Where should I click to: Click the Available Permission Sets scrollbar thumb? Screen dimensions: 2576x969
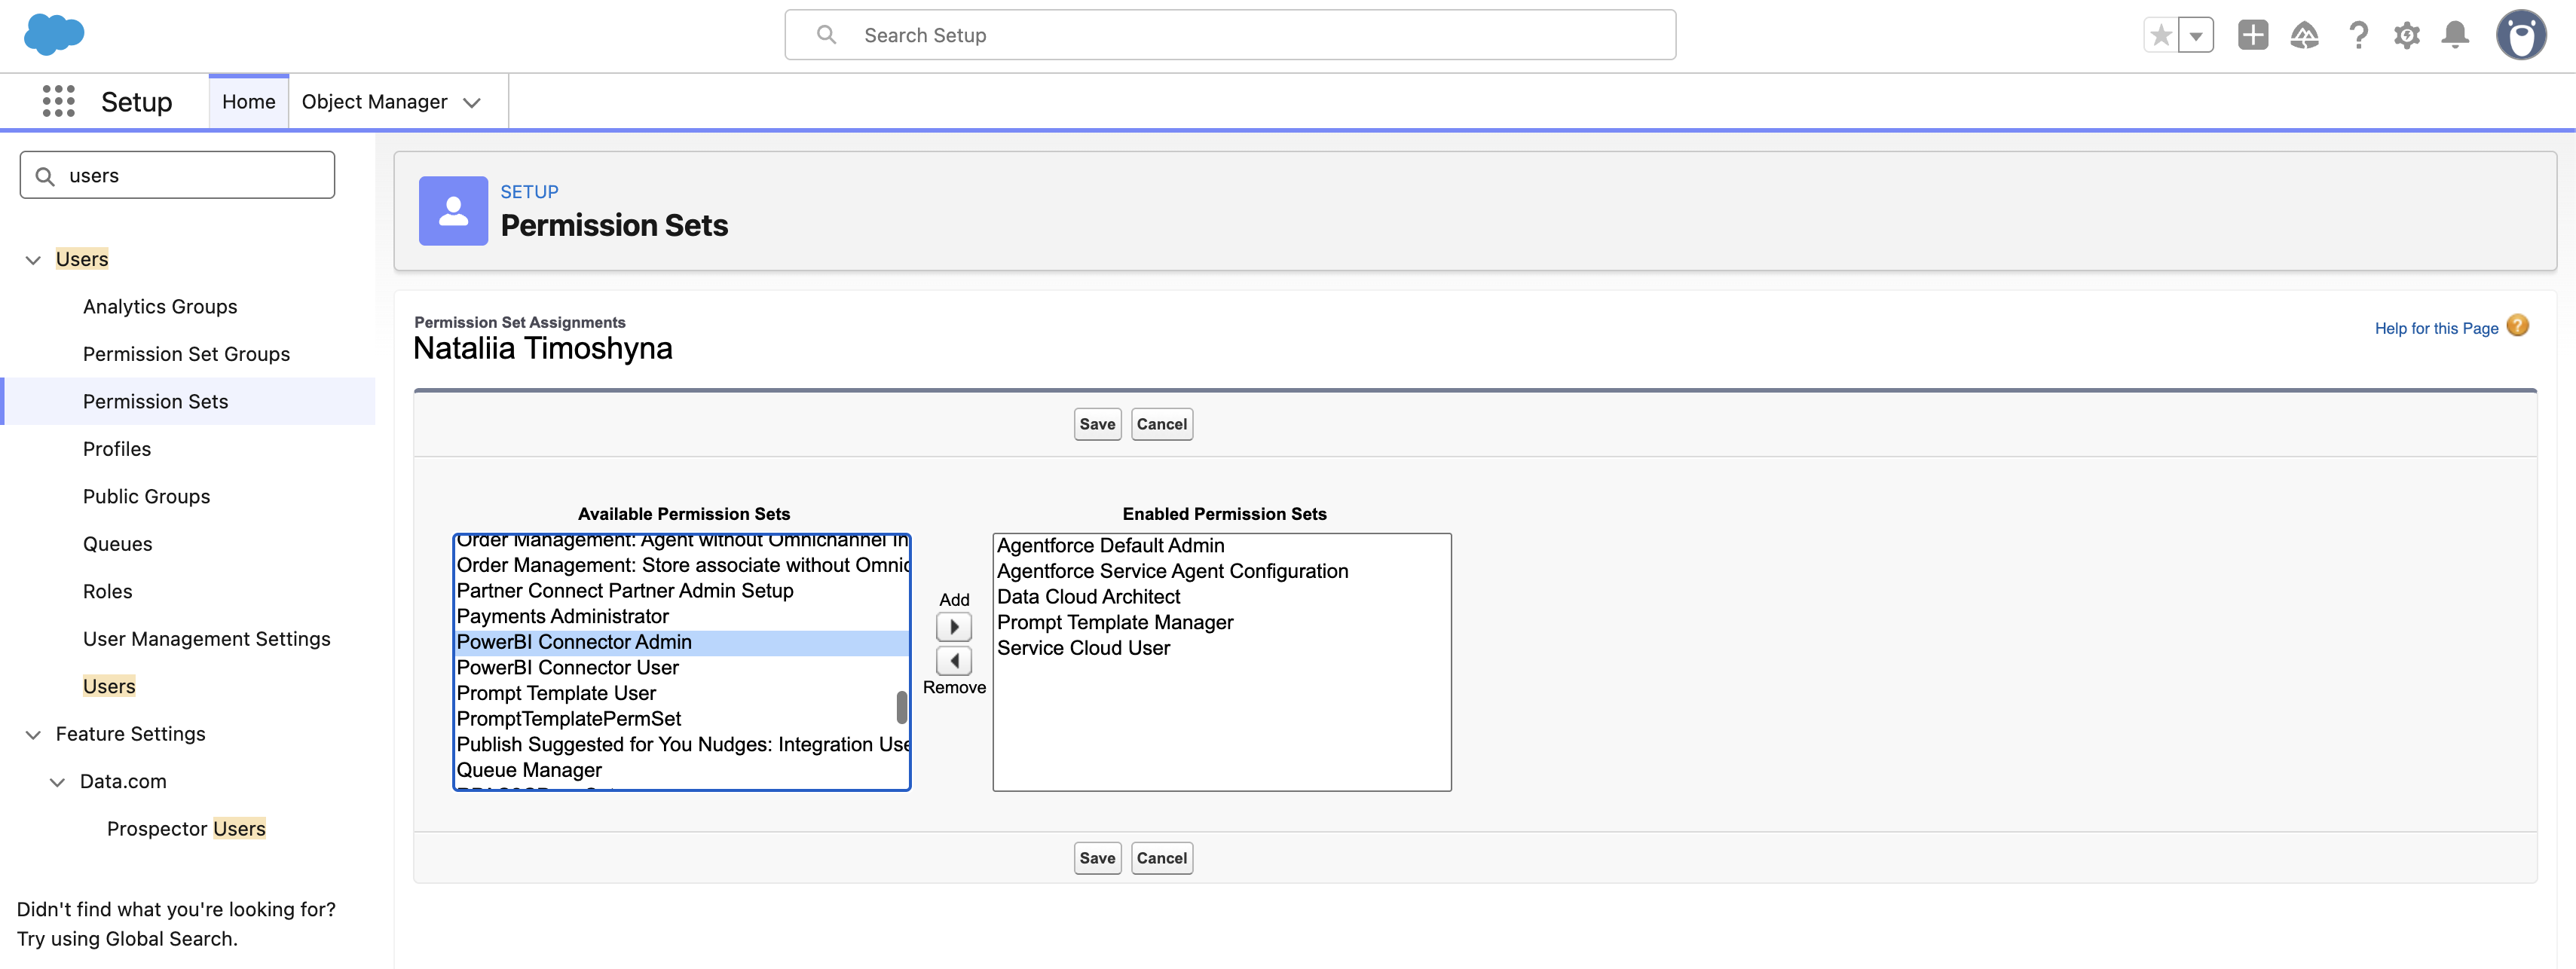point(902,707)
